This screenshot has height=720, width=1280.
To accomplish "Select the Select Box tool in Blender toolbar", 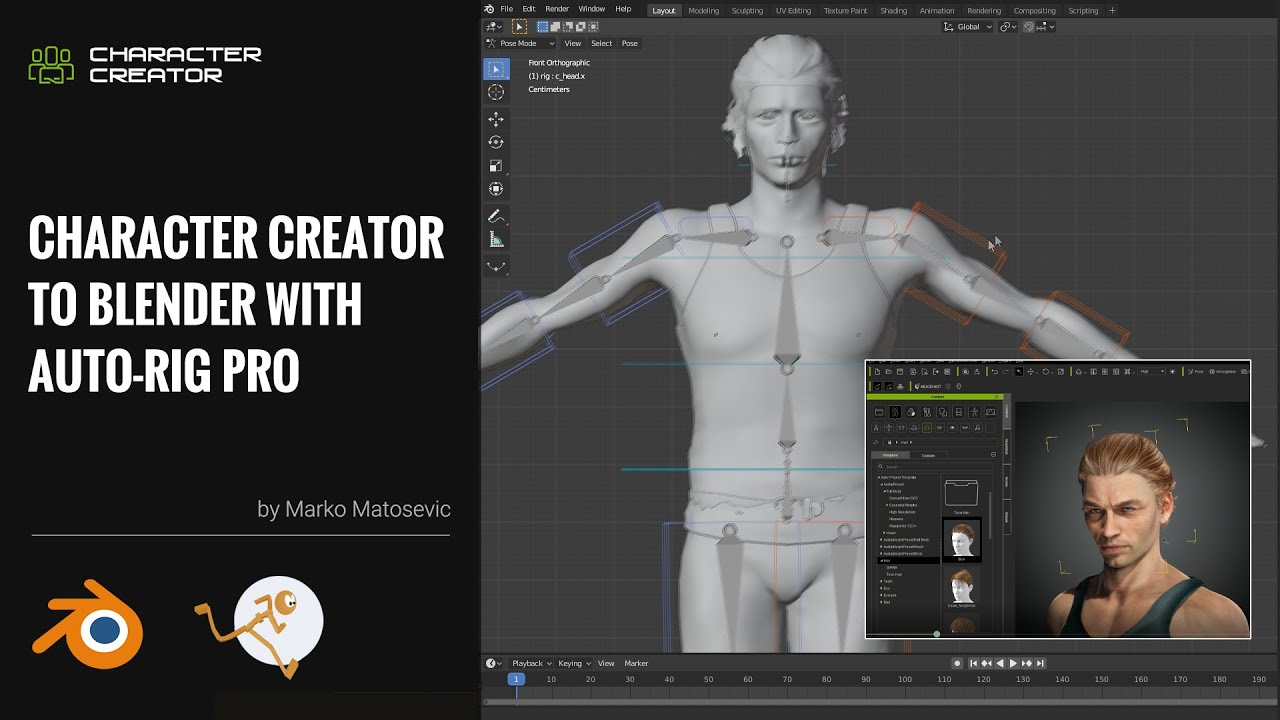I will click(496, 69).
